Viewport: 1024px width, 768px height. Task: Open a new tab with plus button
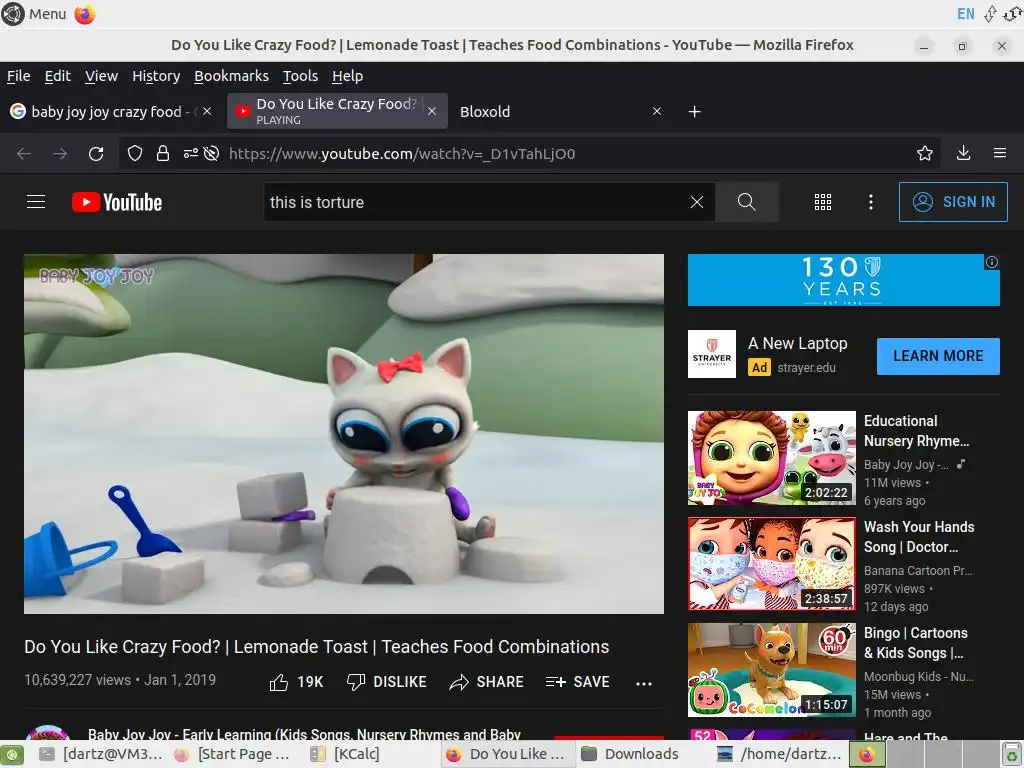(695, 112)
